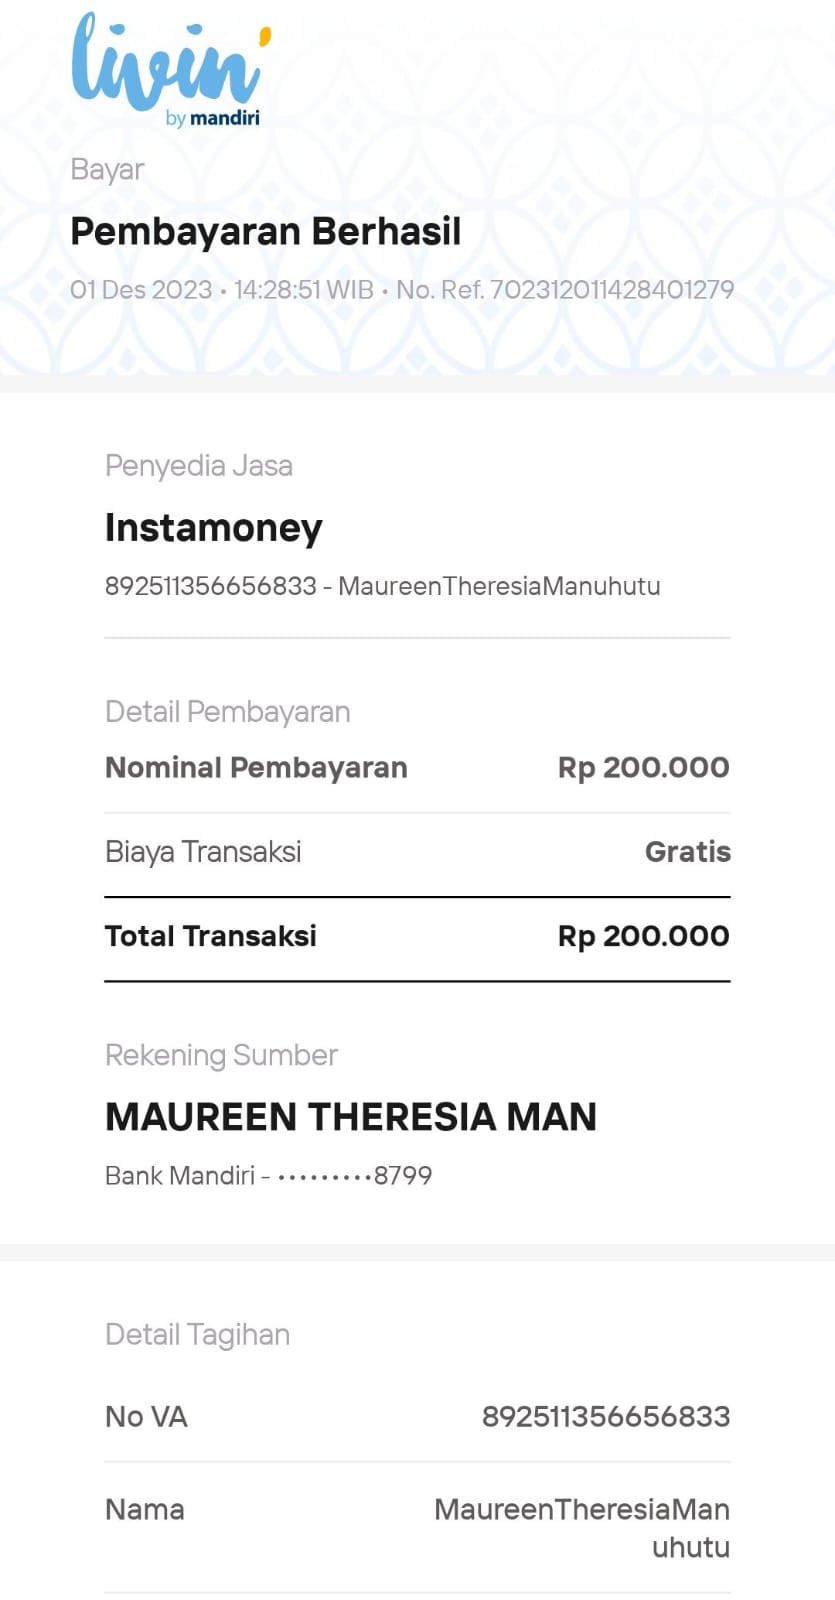Tap the MAUREEN THERESIA MAN account name
Viewport: 835px width, 1600px height.
(x=351, y=1117)
